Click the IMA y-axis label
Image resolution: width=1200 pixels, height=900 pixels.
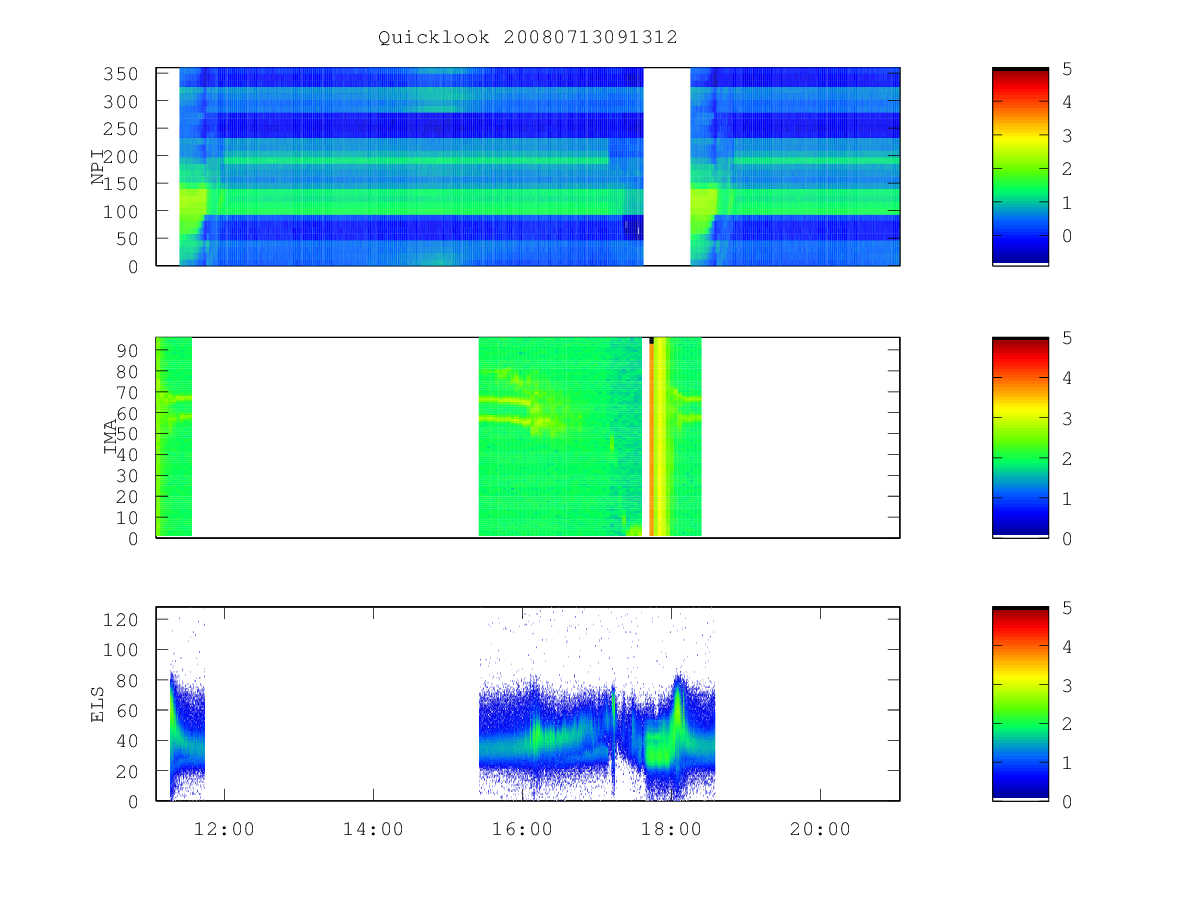111,437
